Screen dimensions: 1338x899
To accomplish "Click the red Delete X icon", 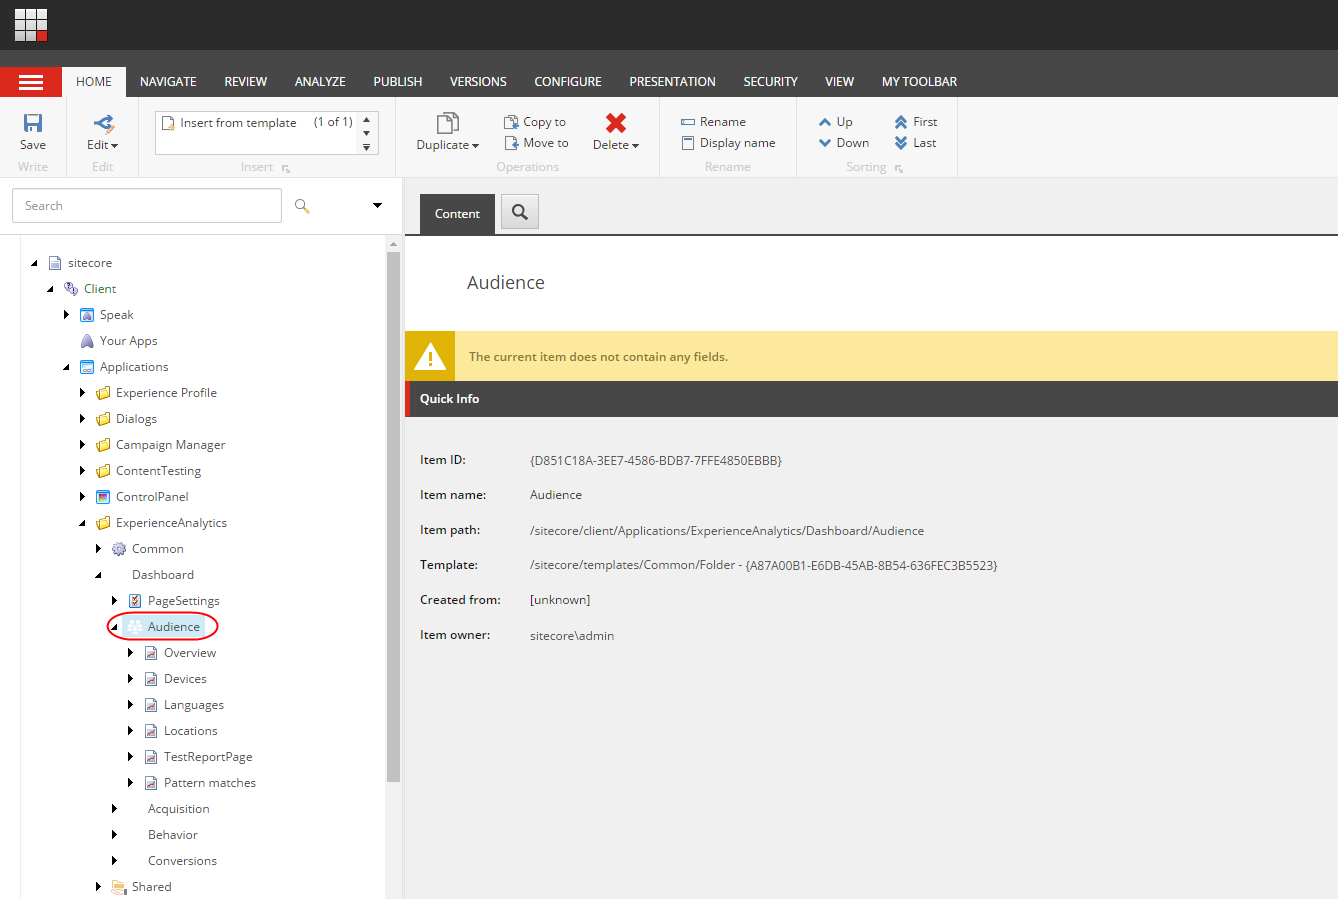I will 616,122.
